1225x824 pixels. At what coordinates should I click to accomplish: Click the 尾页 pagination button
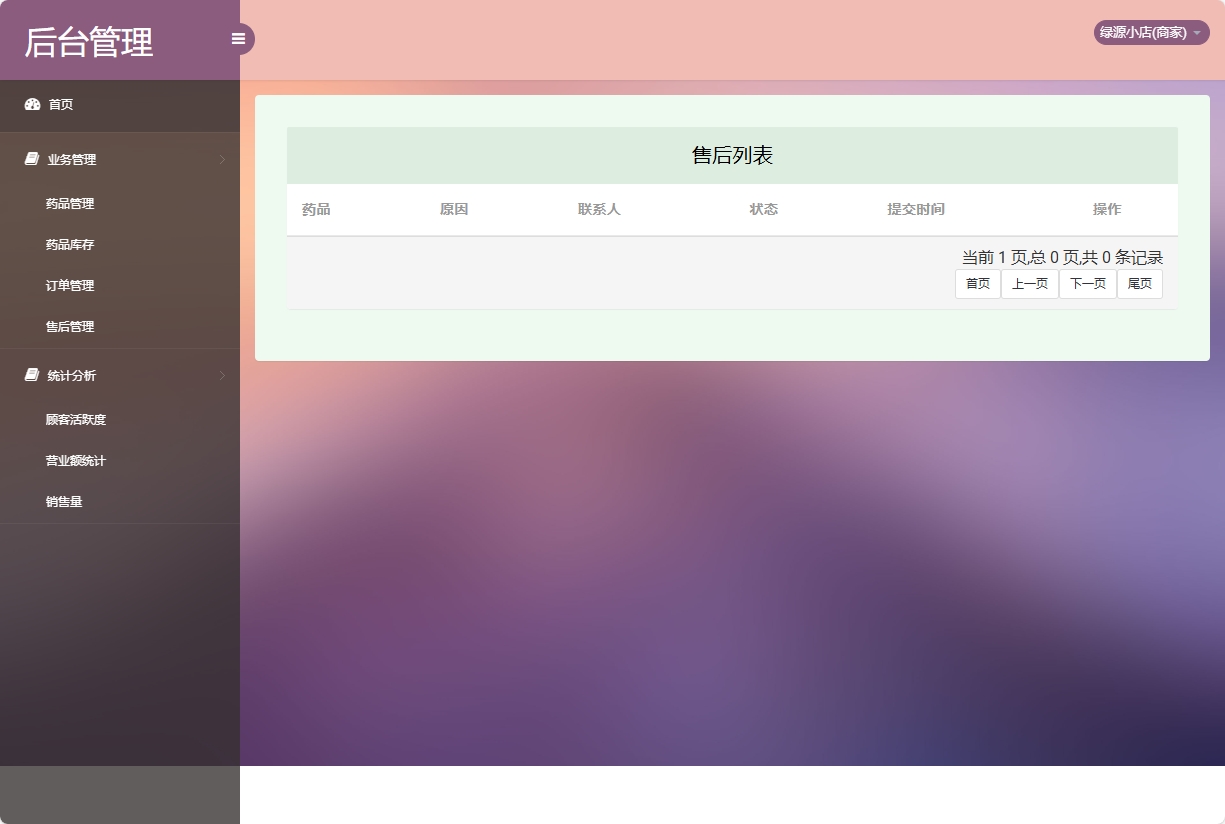coord(1139,283)
